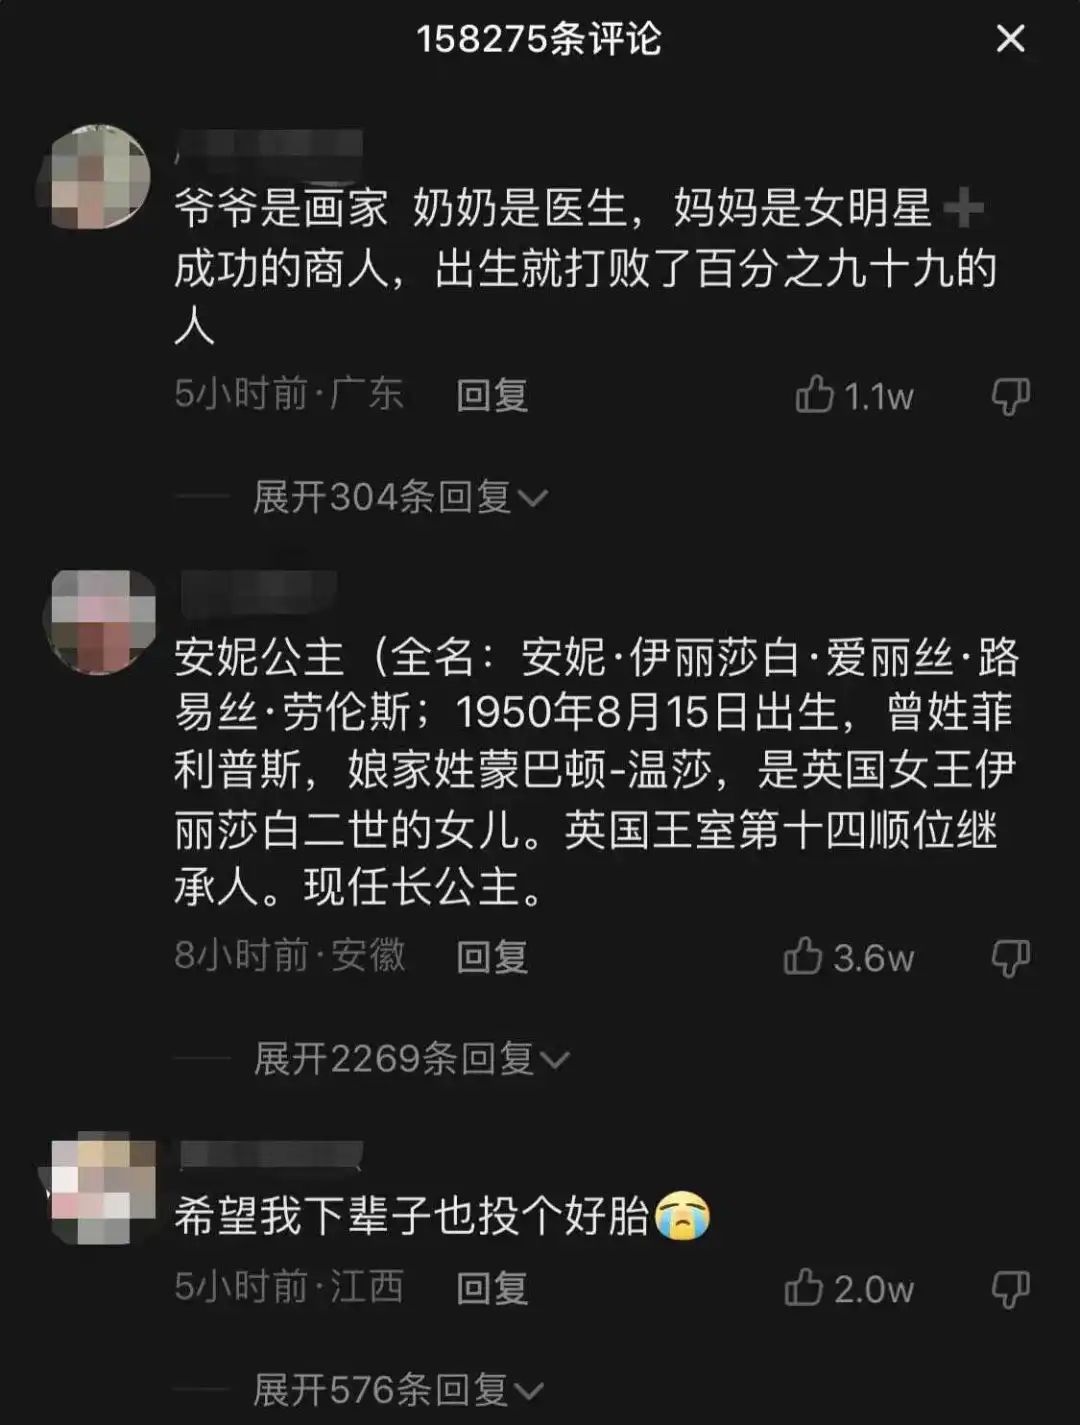Open first commenter's avatar profile
This screenshot has width=1080, height=1425.
(98, 177)
